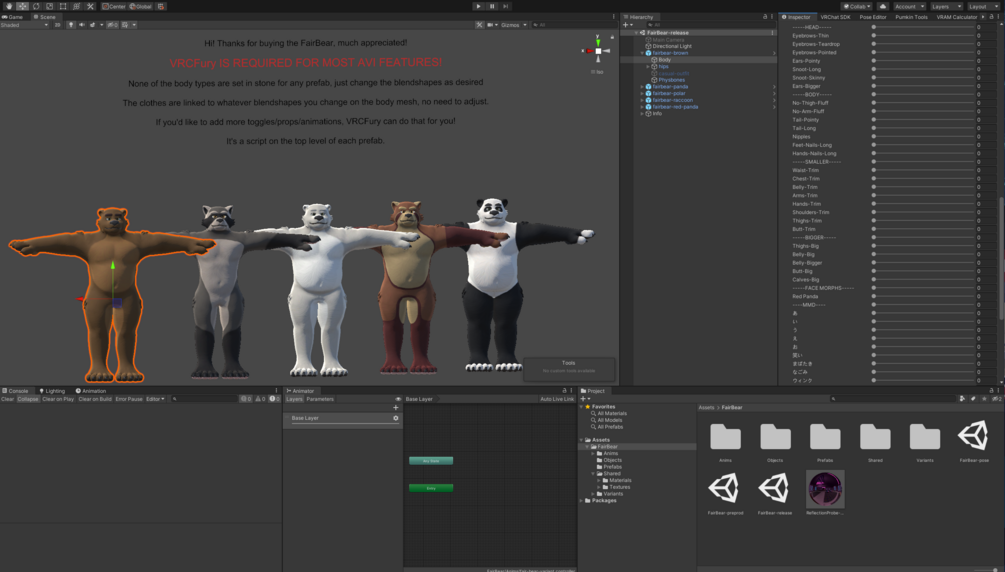Toggle 2D view mode

57,24
